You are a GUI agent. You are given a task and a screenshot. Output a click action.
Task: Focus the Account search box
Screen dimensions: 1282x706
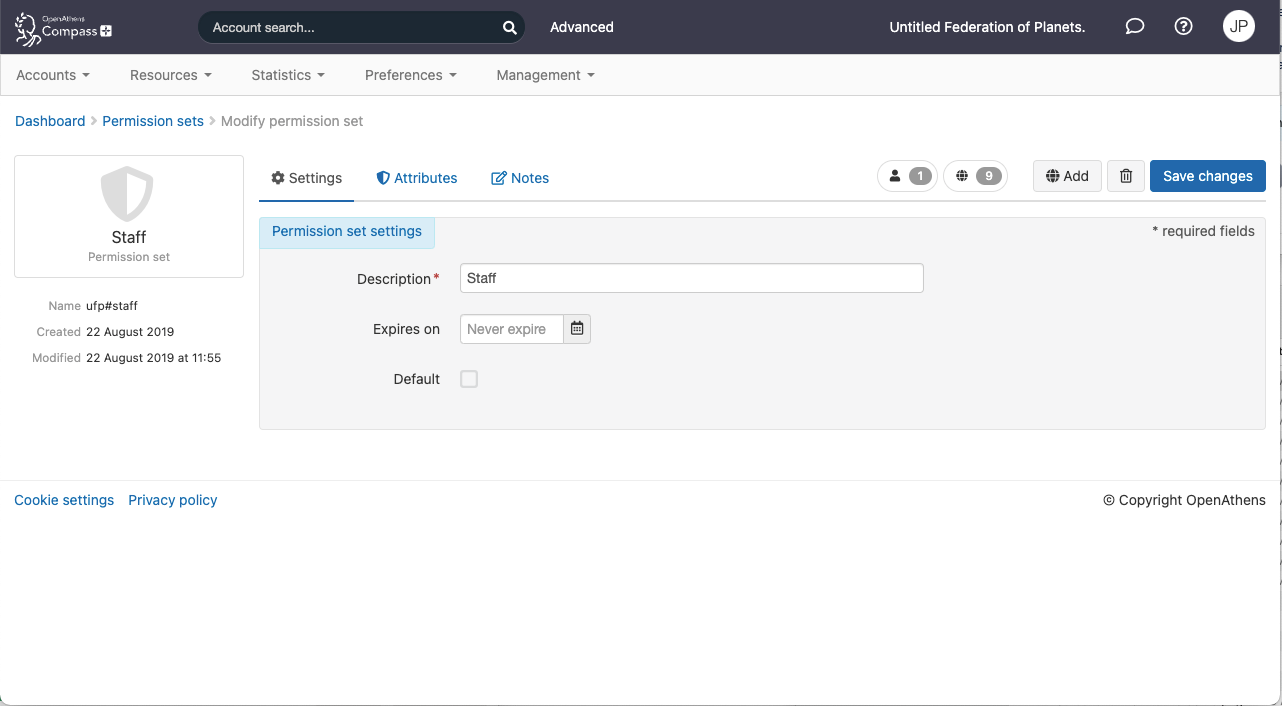point(350,28)
